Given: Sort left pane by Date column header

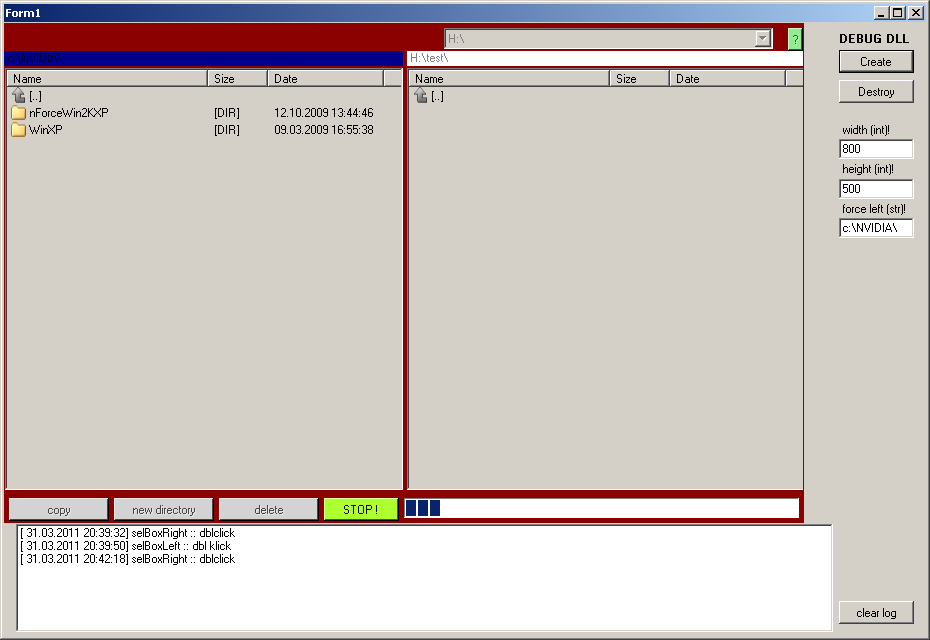Looking at the screenshot, I should (x=325, y=79).
